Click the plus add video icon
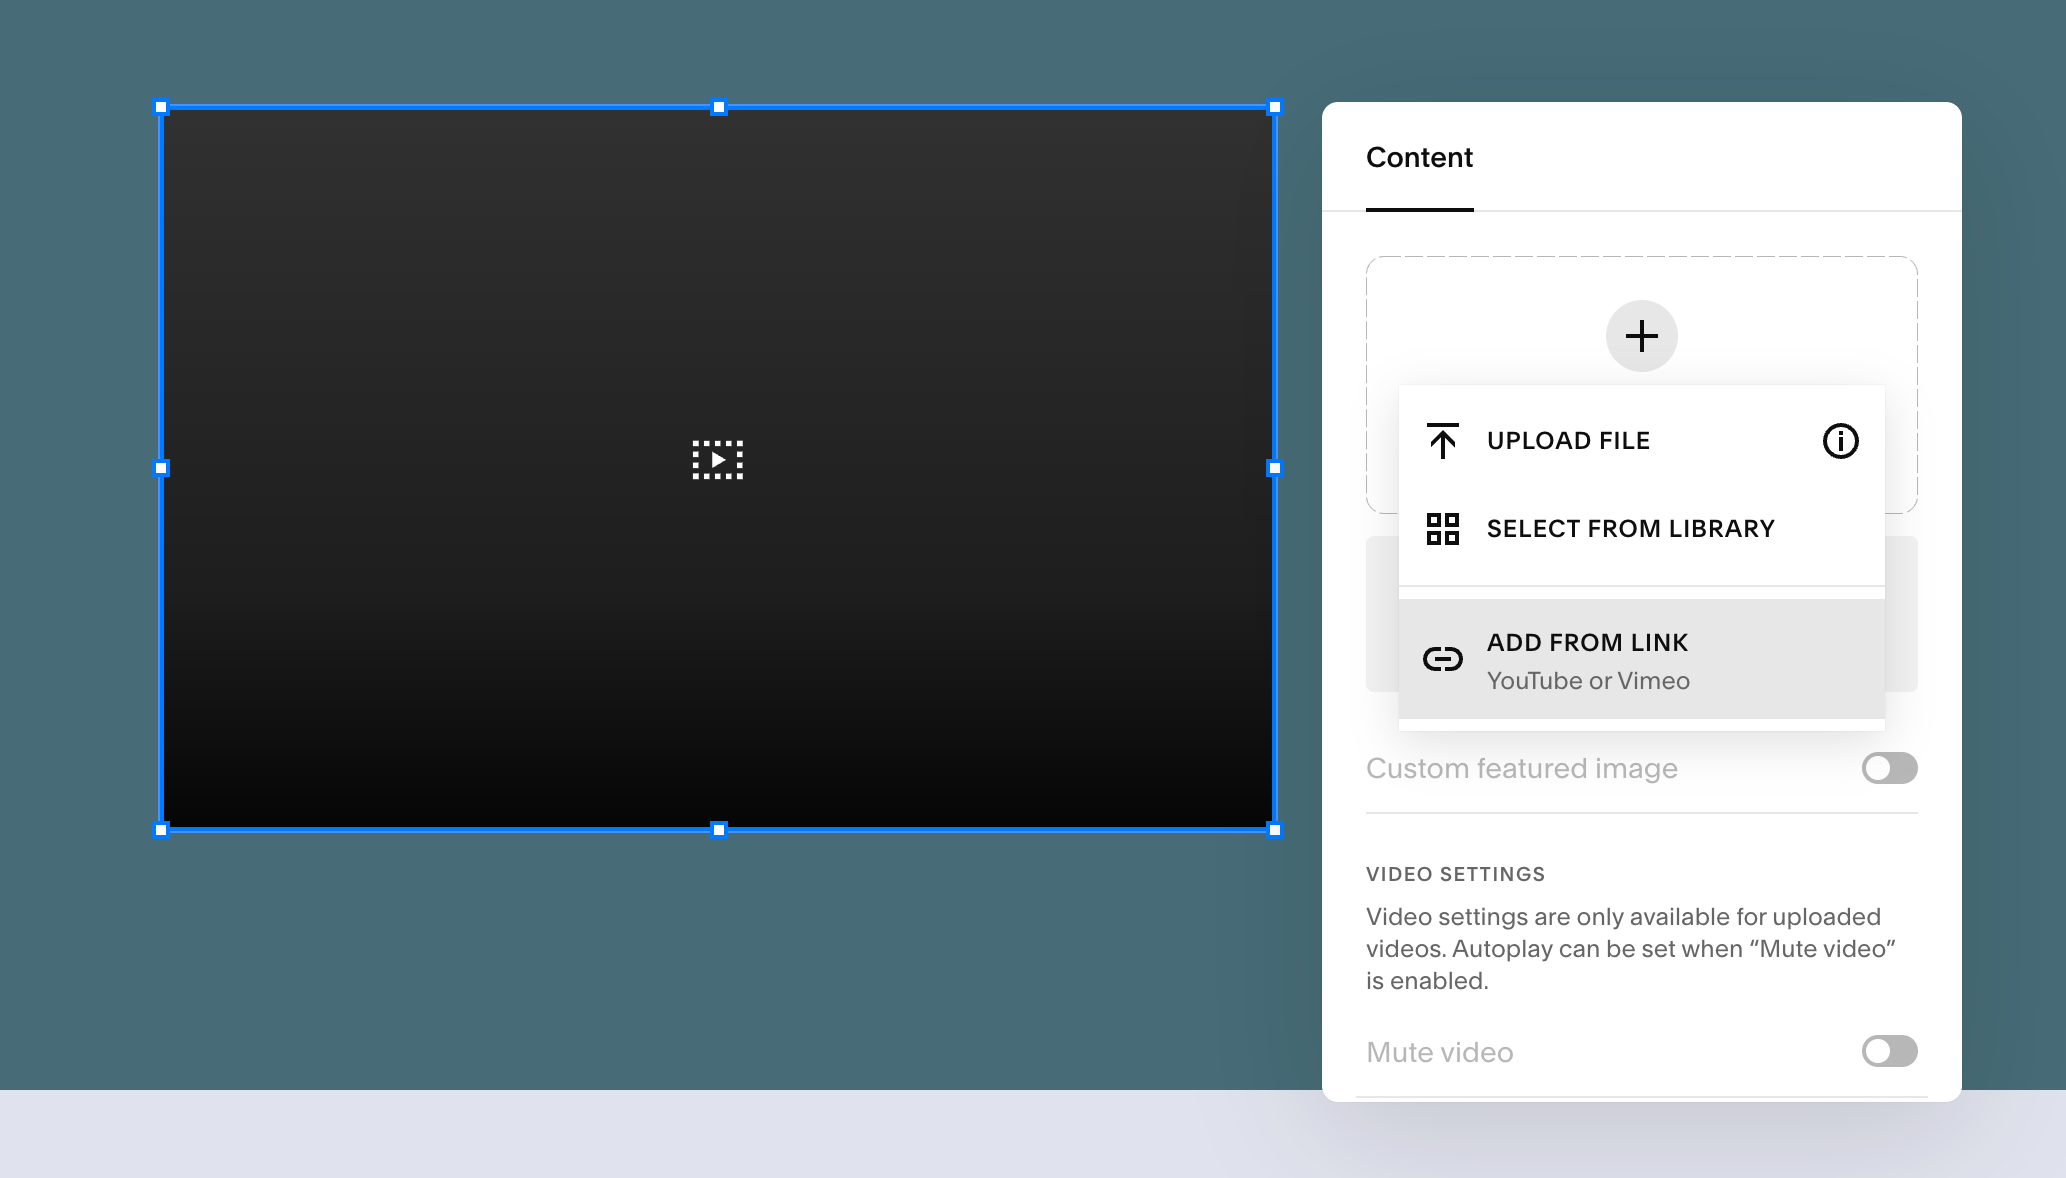 point(1641,336)
